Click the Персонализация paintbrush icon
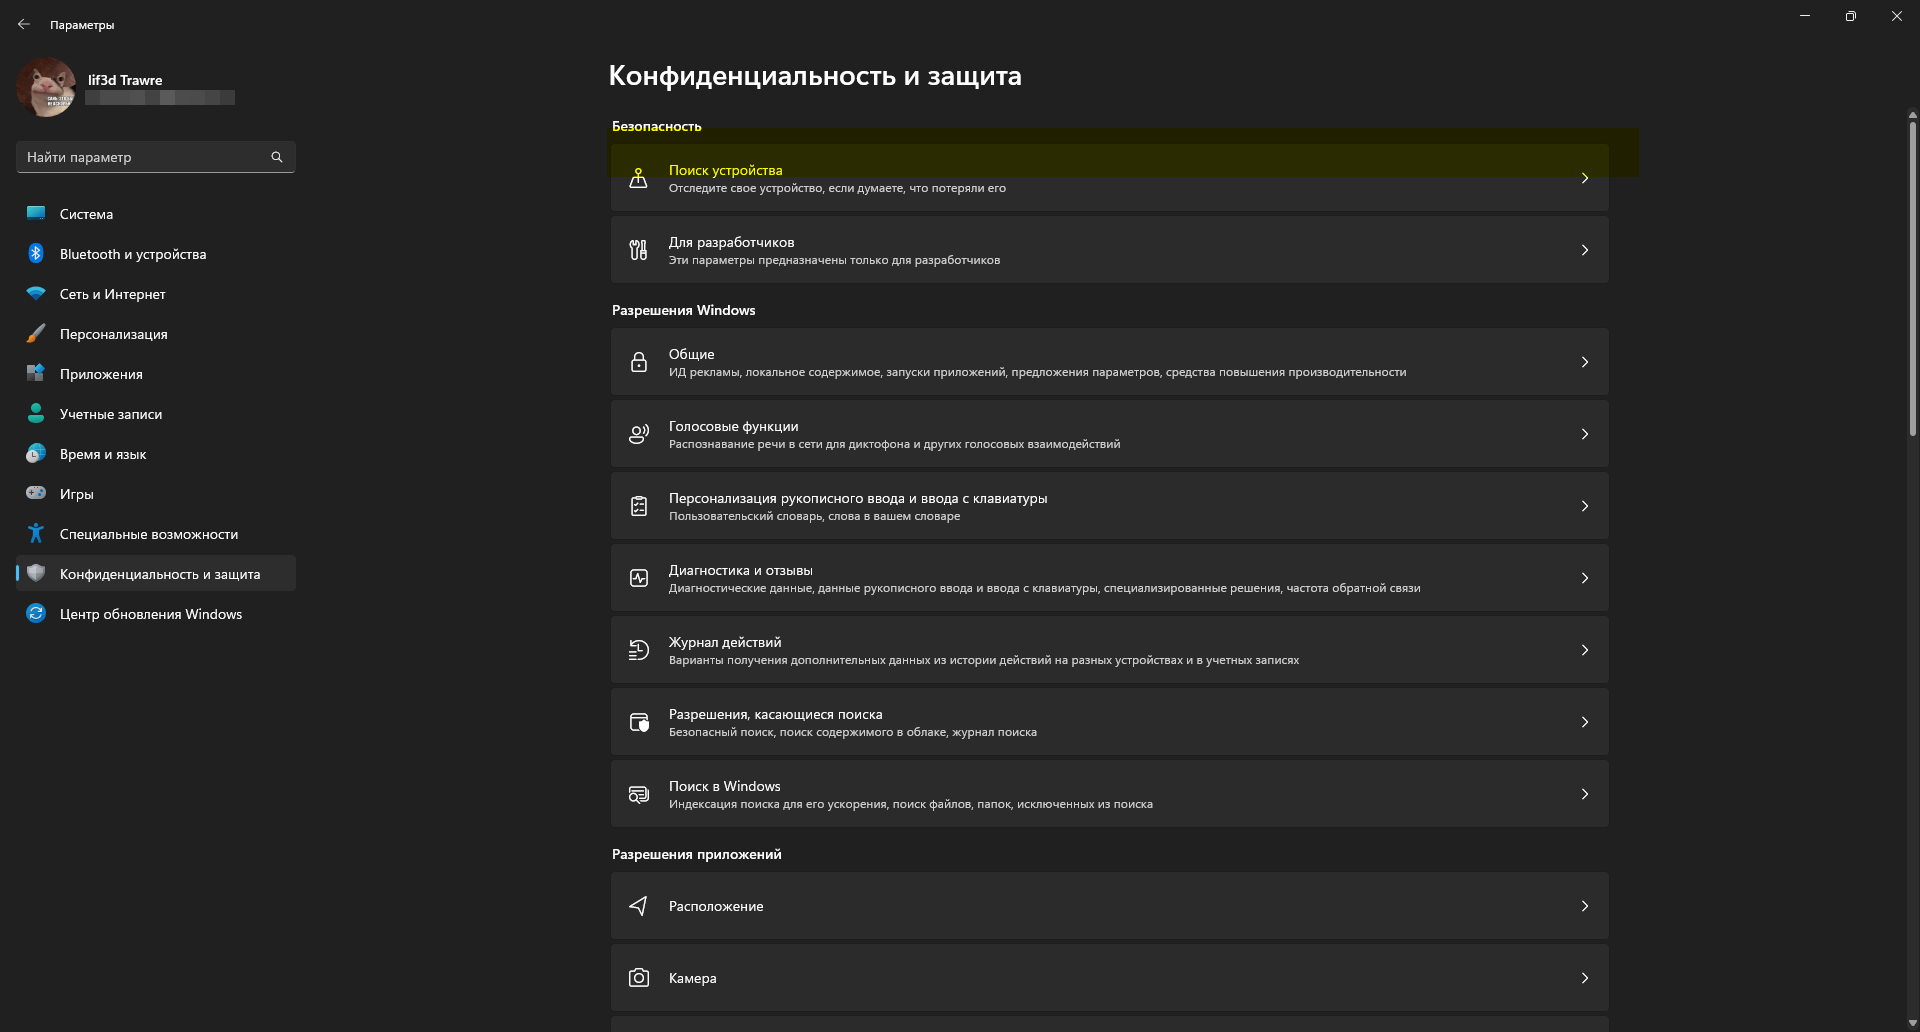Image resolution: width=1920 pixels, height=1032 pixels. (36, 333)
